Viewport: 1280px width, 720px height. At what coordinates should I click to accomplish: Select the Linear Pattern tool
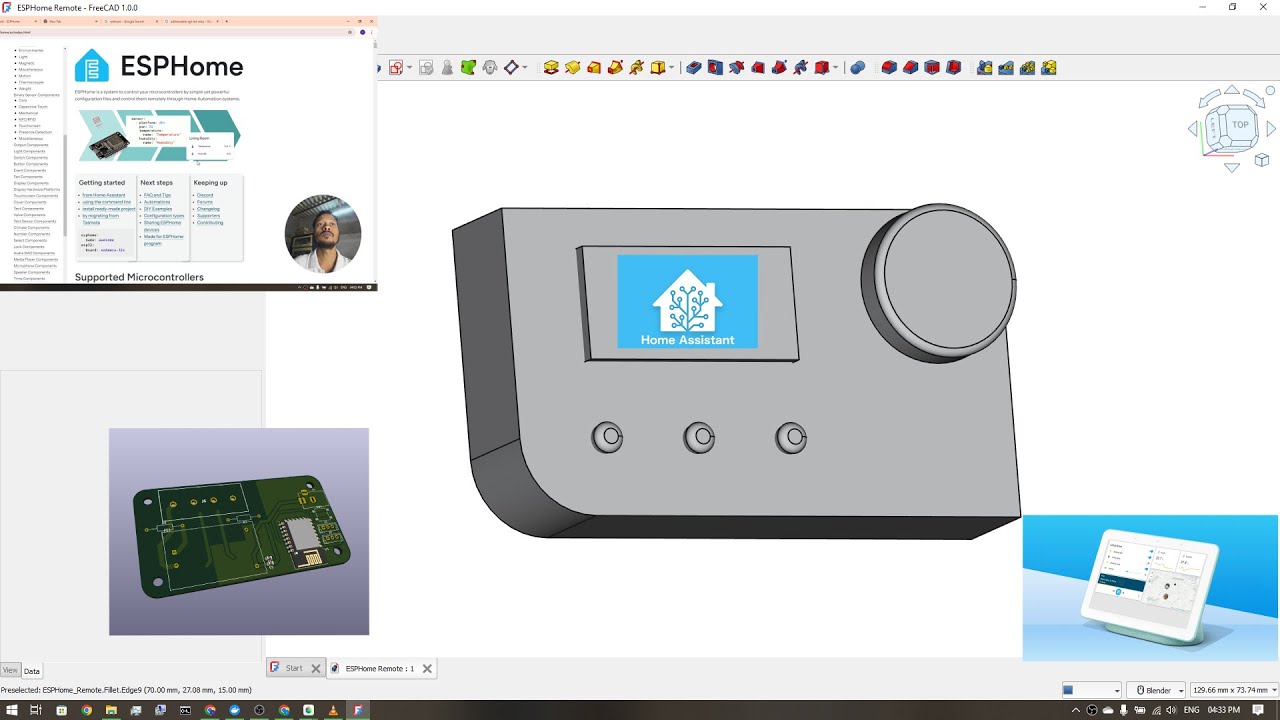click(1006, 68)
